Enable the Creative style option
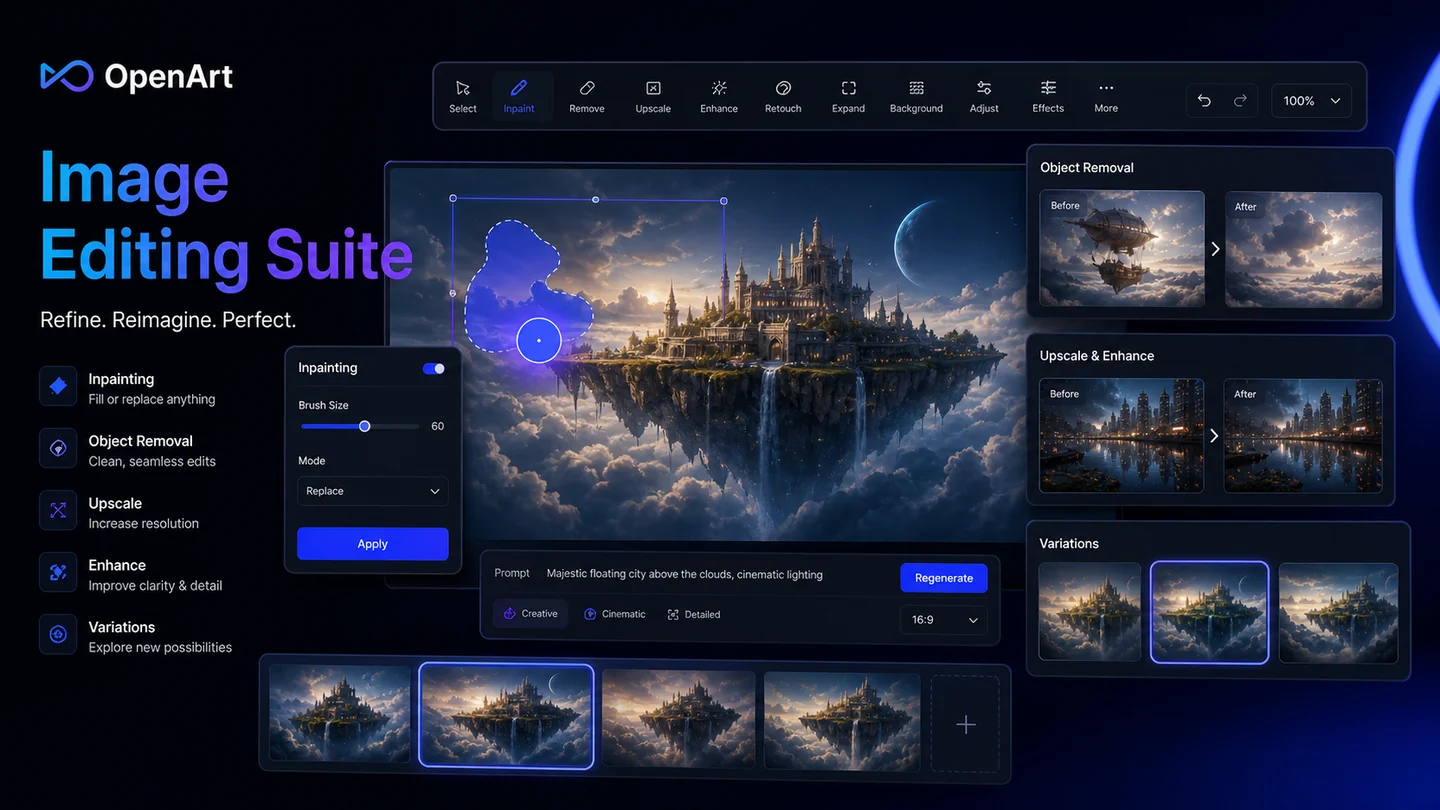 point(531,614)
